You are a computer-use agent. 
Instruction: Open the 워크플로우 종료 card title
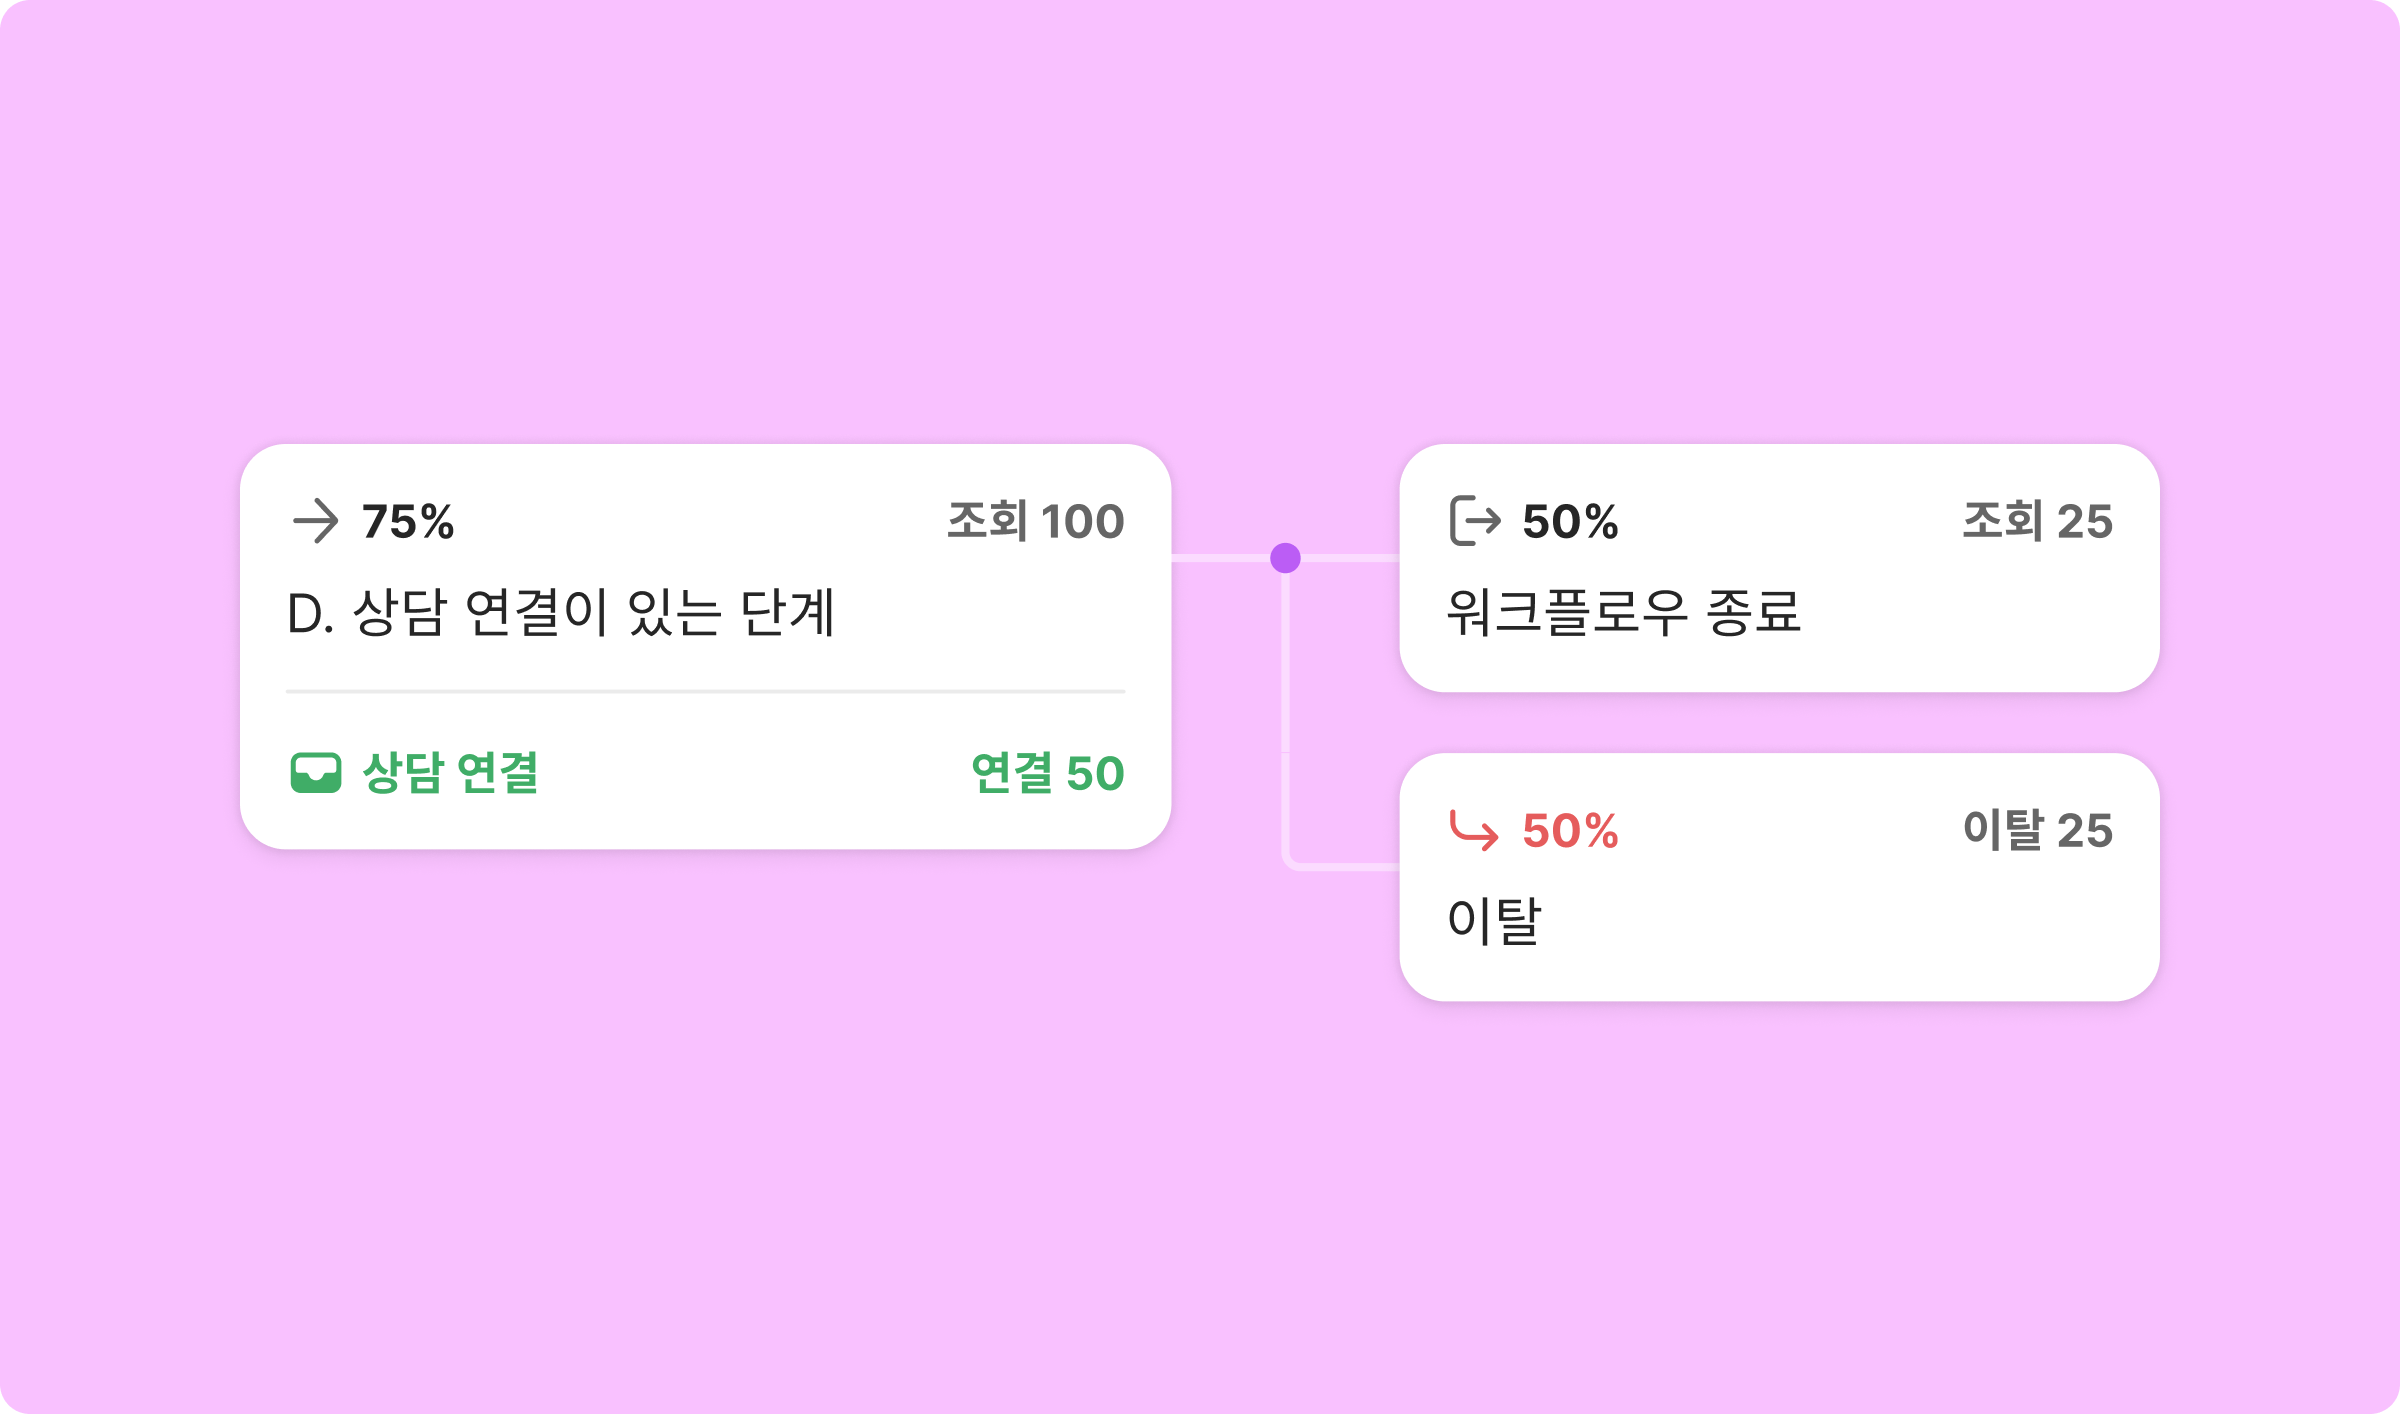(1623, 612)
